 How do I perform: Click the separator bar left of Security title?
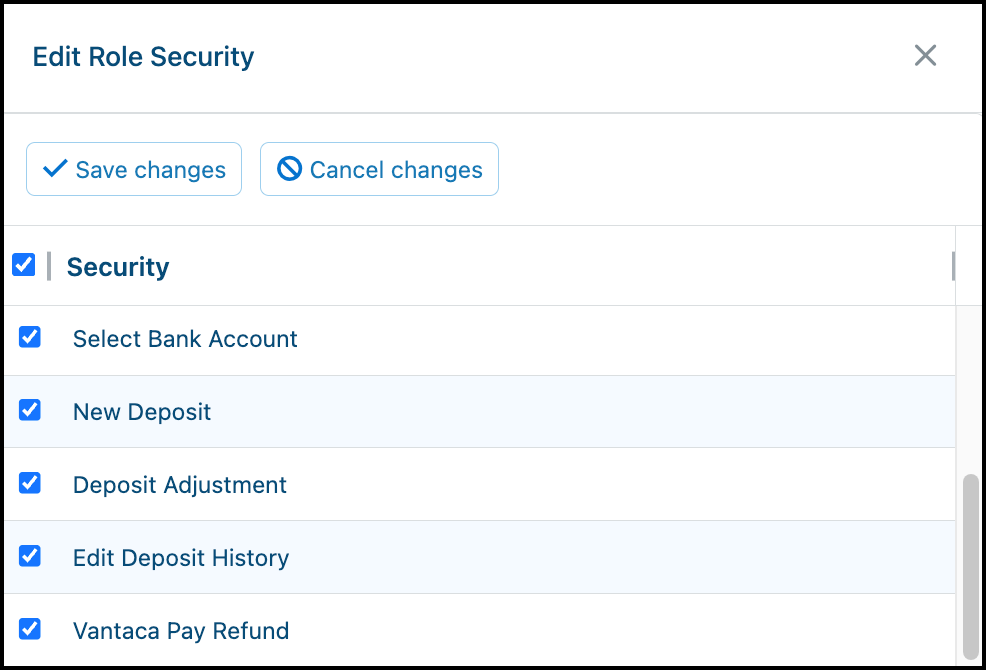coord(49,266)
